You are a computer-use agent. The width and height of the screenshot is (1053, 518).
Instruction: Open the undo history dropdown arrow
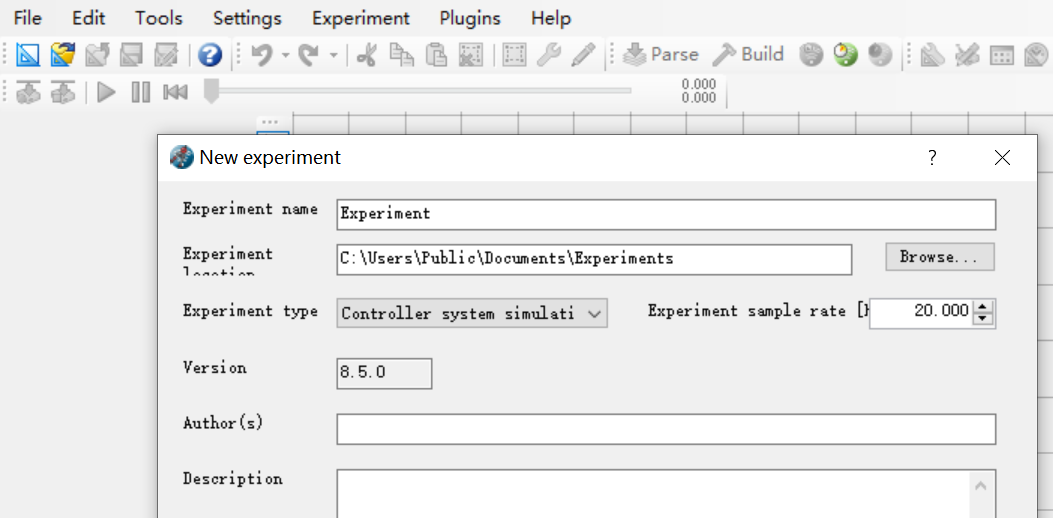click(285, 55)
